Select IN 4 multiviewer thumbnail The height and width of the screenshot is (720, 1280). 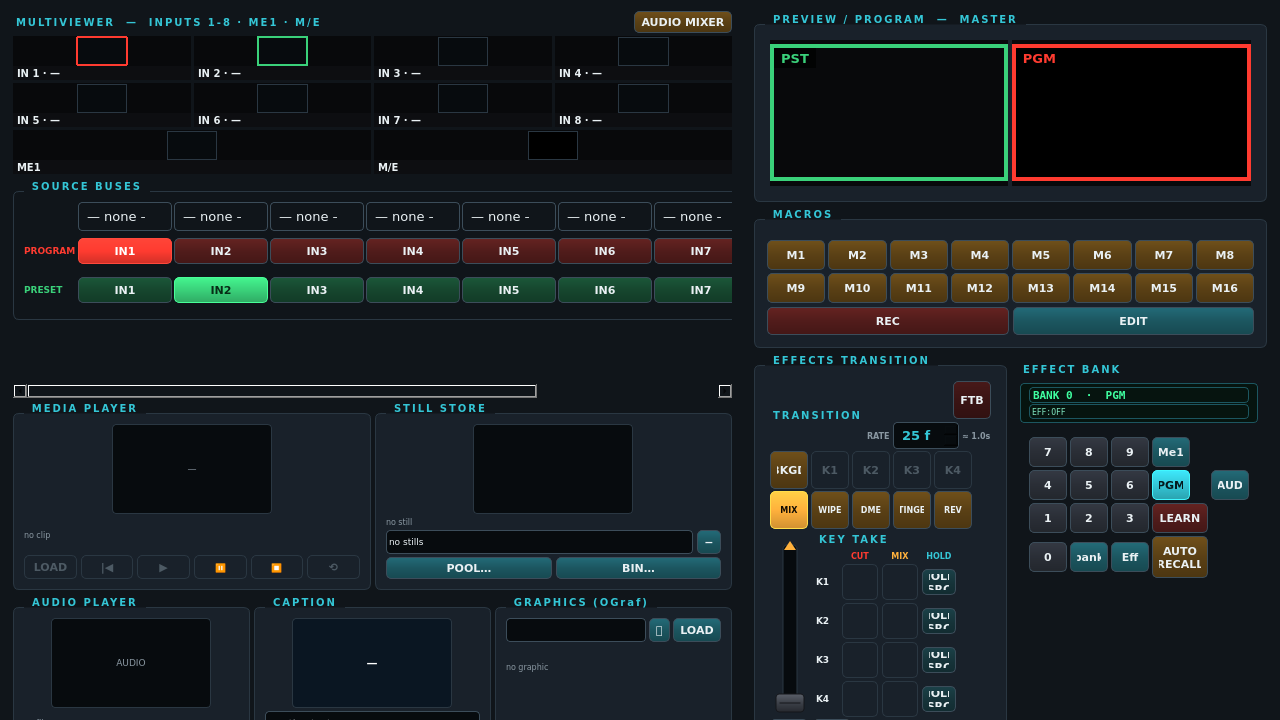click(643, 59)
